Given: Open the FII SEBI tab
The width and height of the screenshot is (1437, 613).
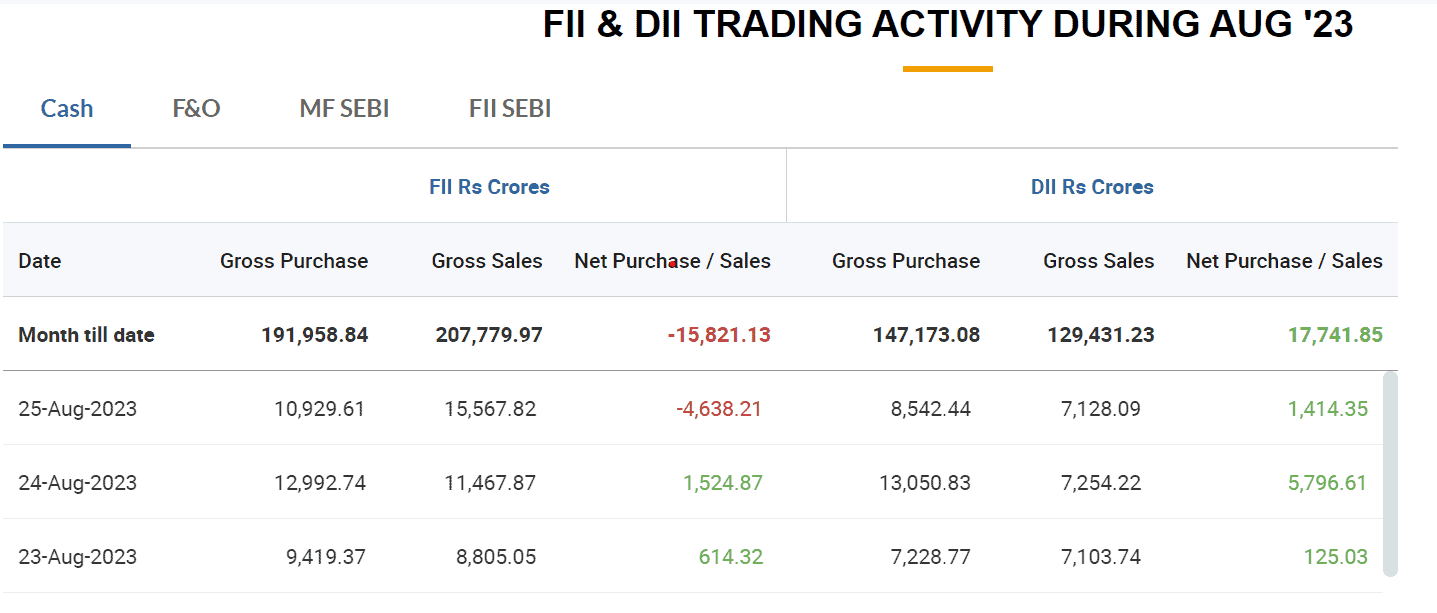Looking at the screenshot, I should pos(510,109).
